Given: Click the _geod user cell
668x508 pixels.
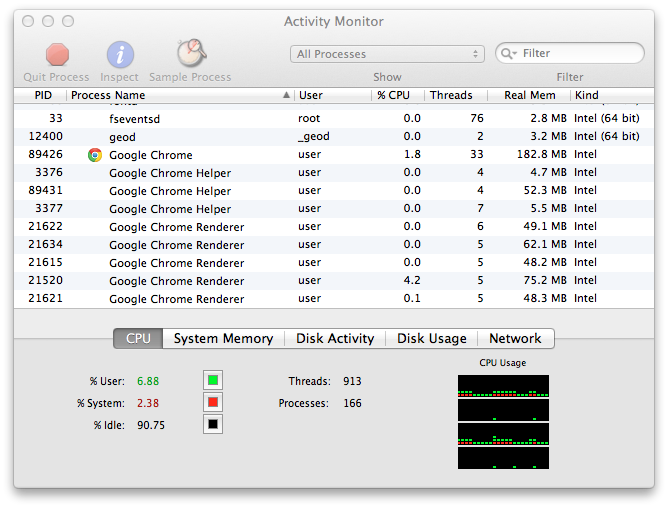Looking at the screenshot, I should [314, 136].
